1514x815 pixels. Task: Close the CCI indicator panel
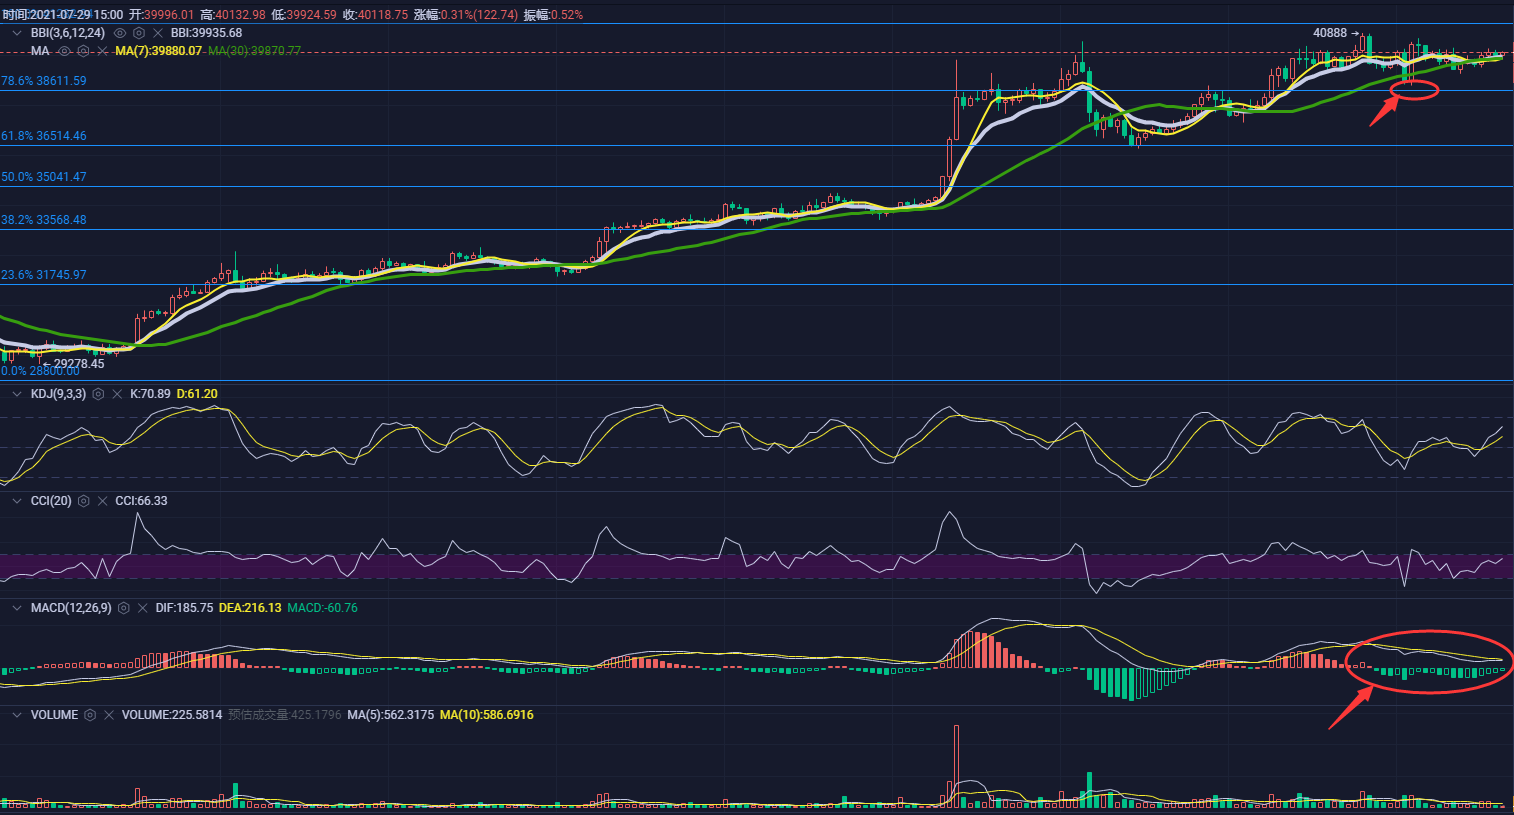pyautogui.click(x=102, y=501)
